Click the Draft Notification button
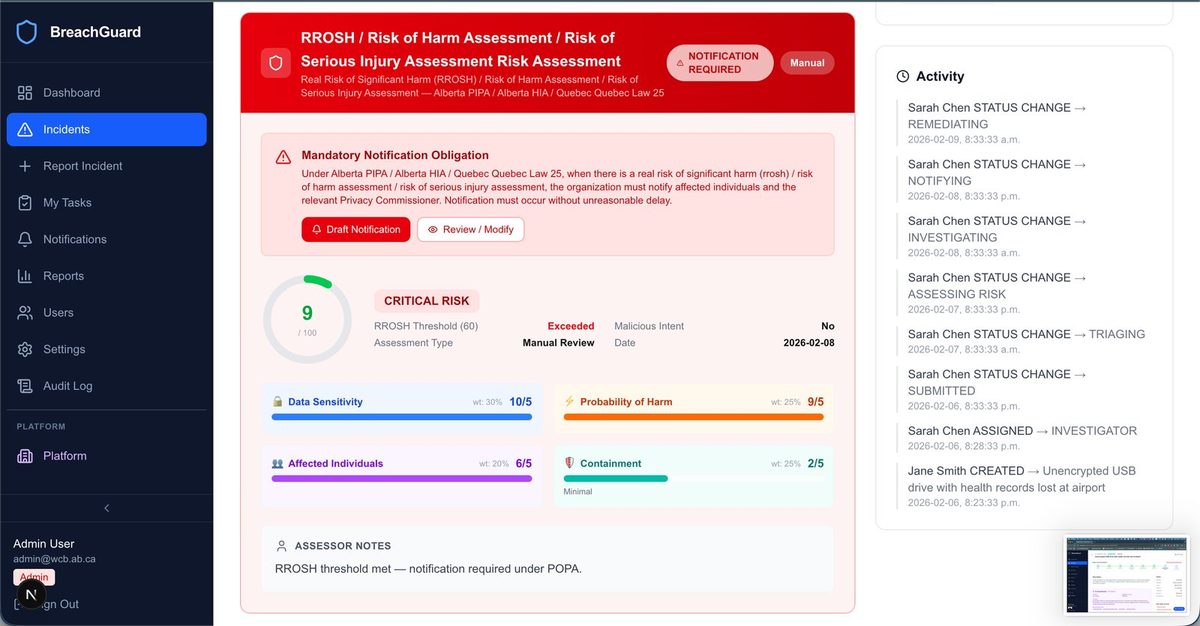This screenshot has height=626, width=1200. click(x=355, y=229)
